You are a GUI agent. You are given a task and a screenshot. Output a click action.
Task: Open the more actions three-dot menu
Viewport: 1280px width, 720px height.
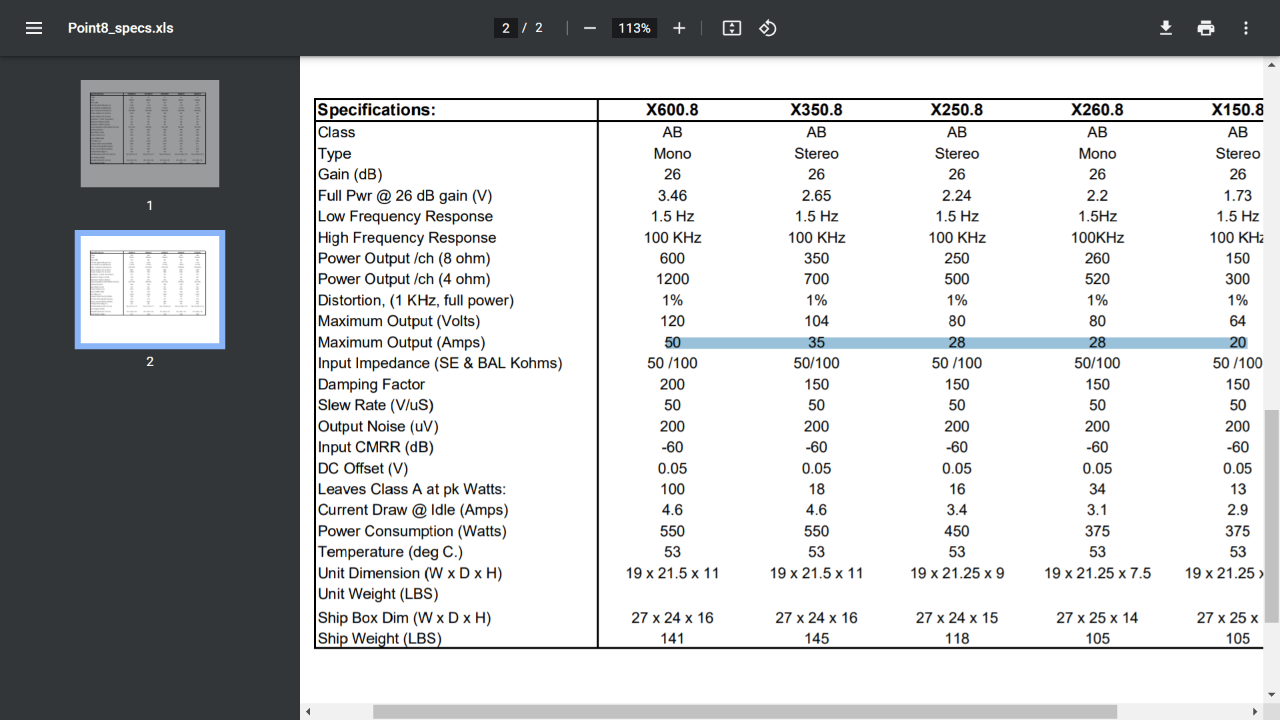click(x=1246, y=28)
